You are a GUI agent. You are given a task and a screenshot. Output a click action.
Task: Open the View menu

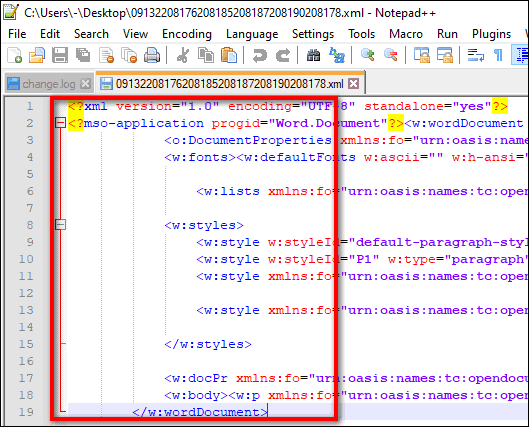[x=135, y=34]
